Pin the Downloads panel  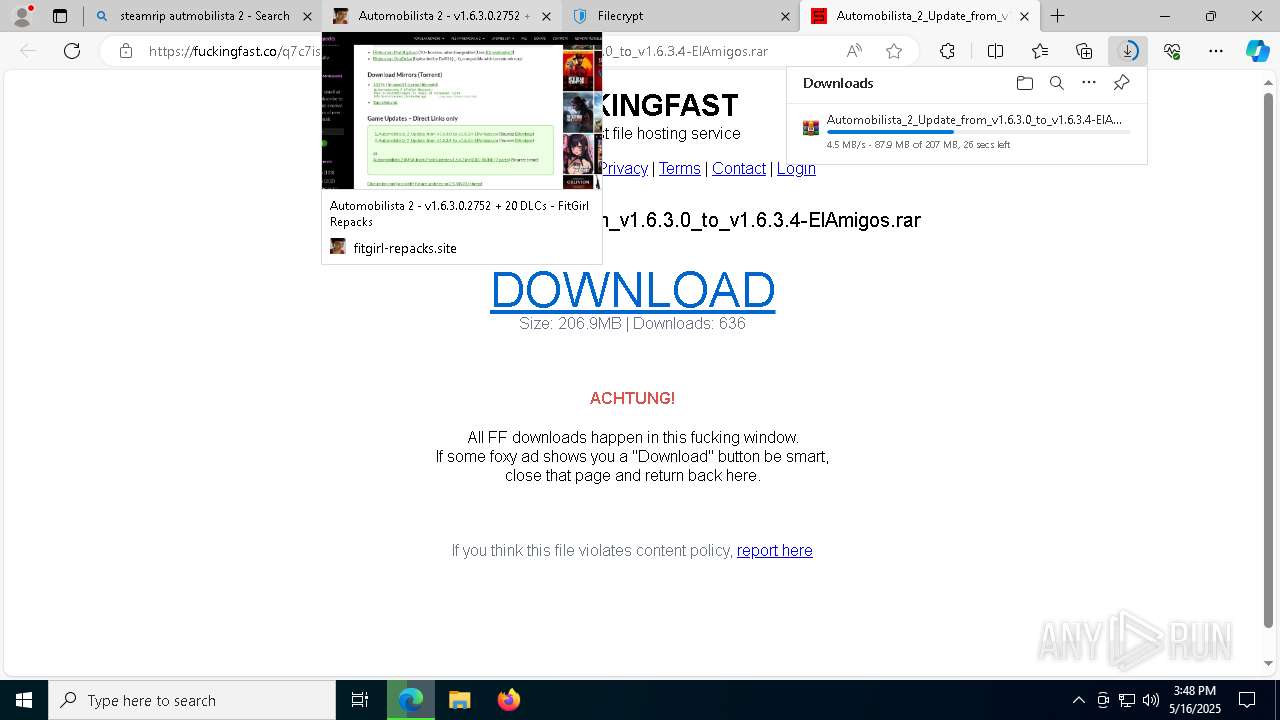click(1121, 83)
